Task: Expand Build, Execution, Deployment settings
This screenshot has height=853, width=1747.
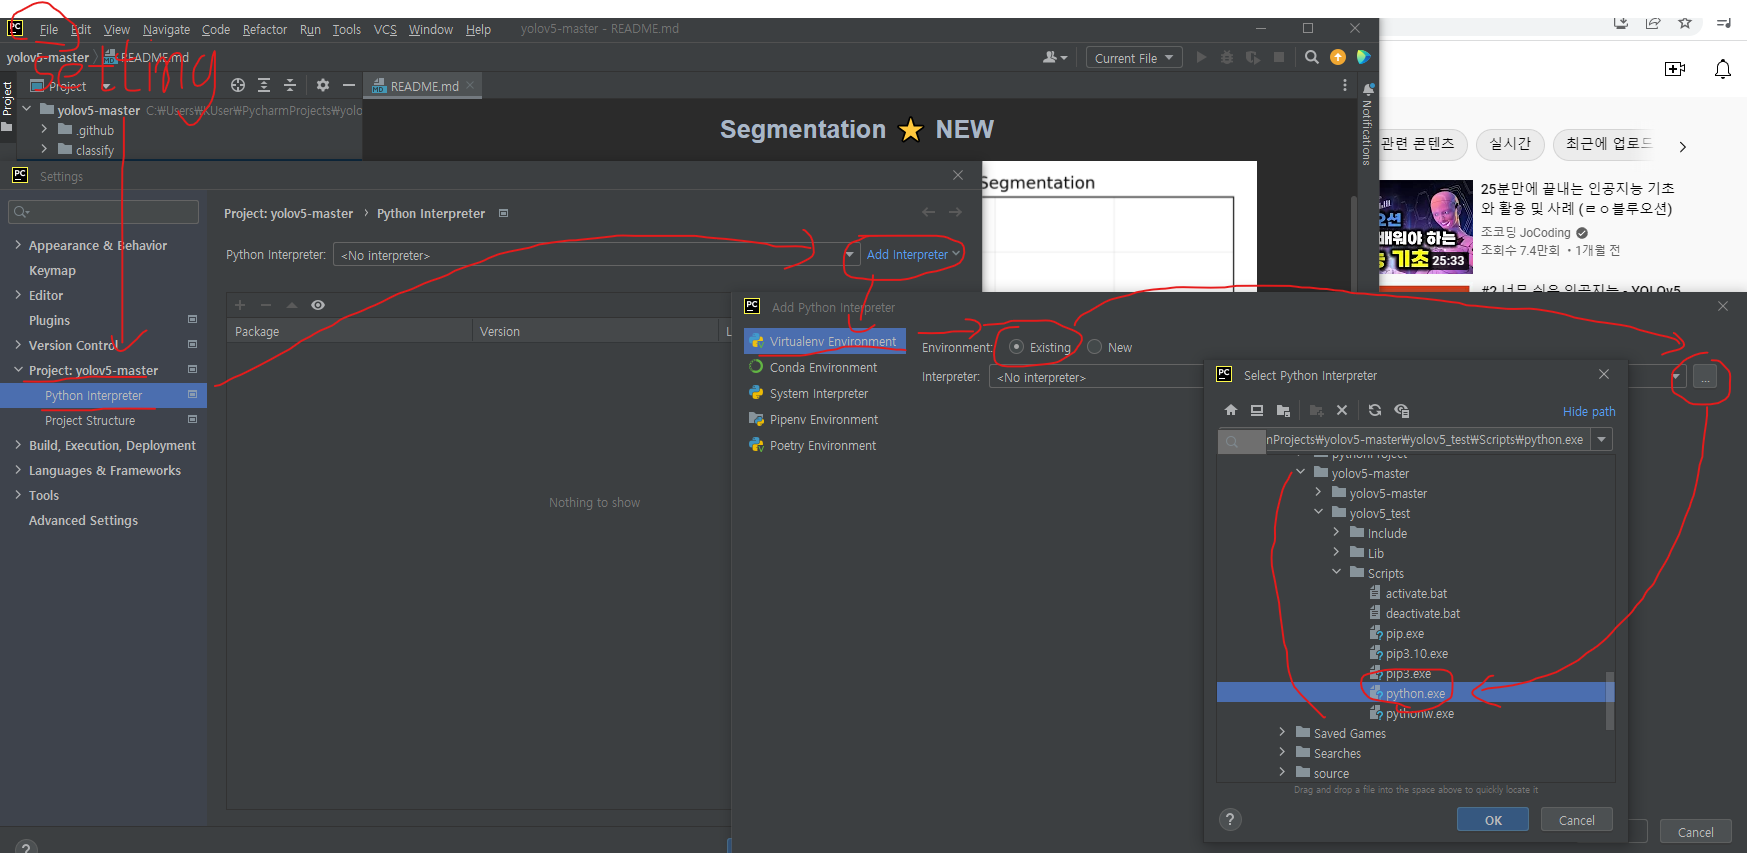Action: (18, 445)
